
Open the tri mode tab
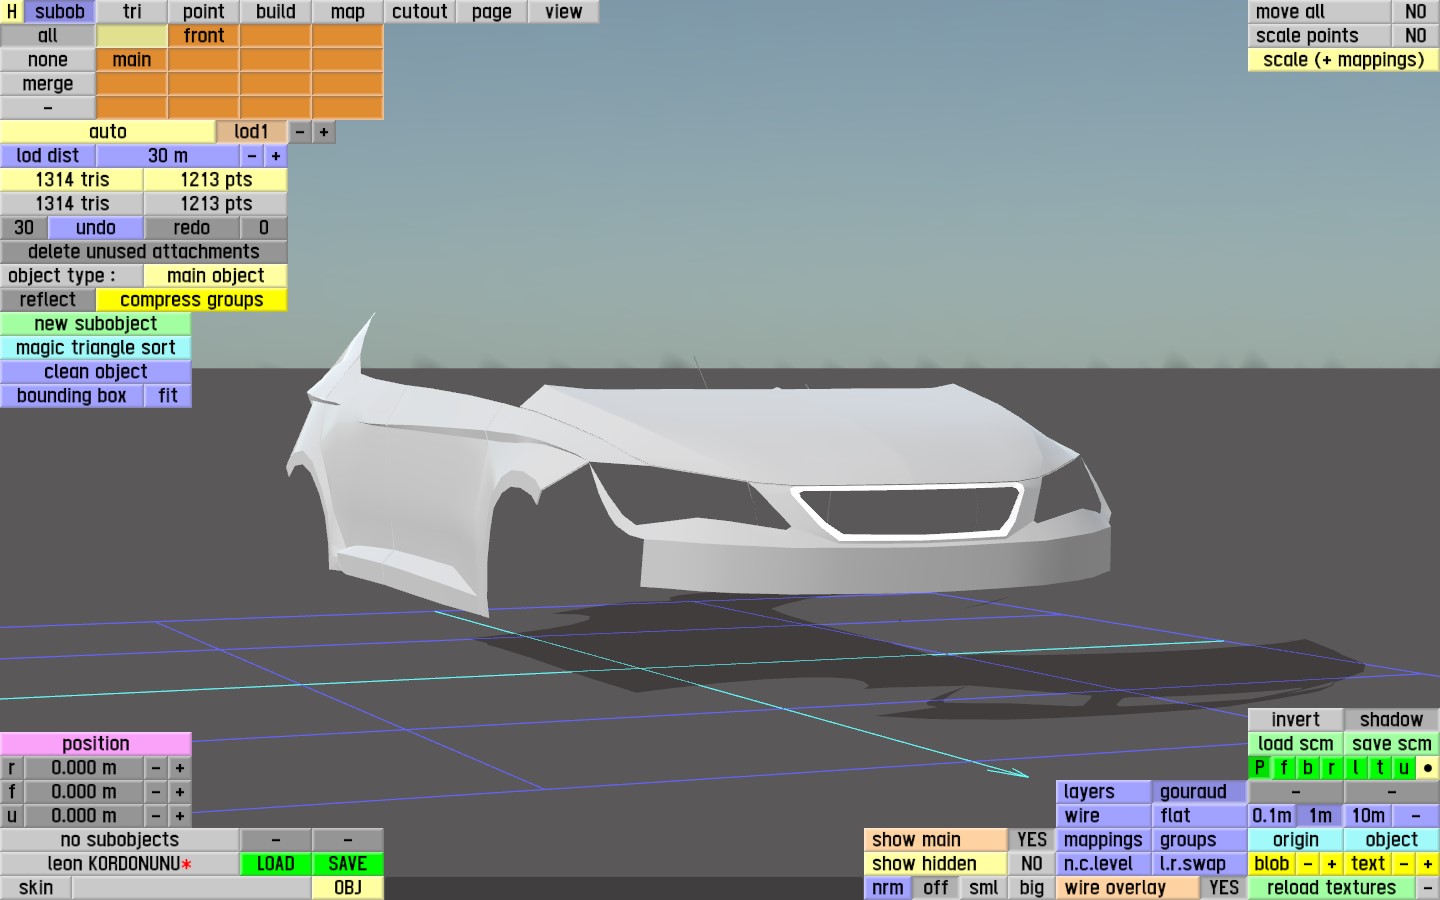[132, 12]
